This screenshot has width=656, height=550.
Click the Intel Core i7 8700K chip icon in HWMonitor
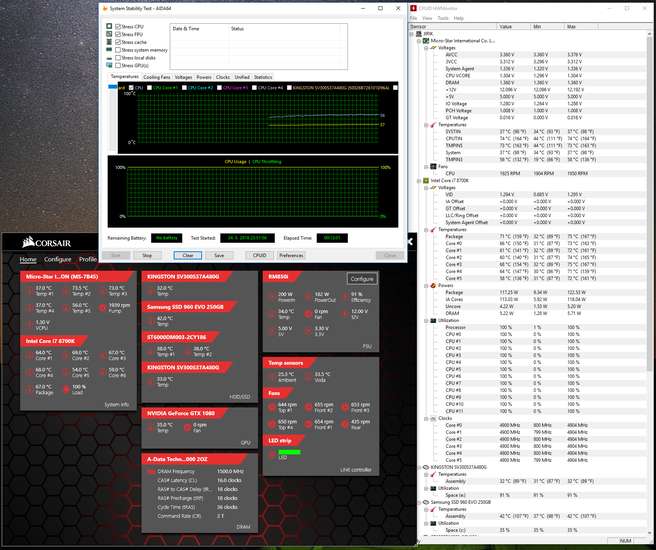point(426,181)
